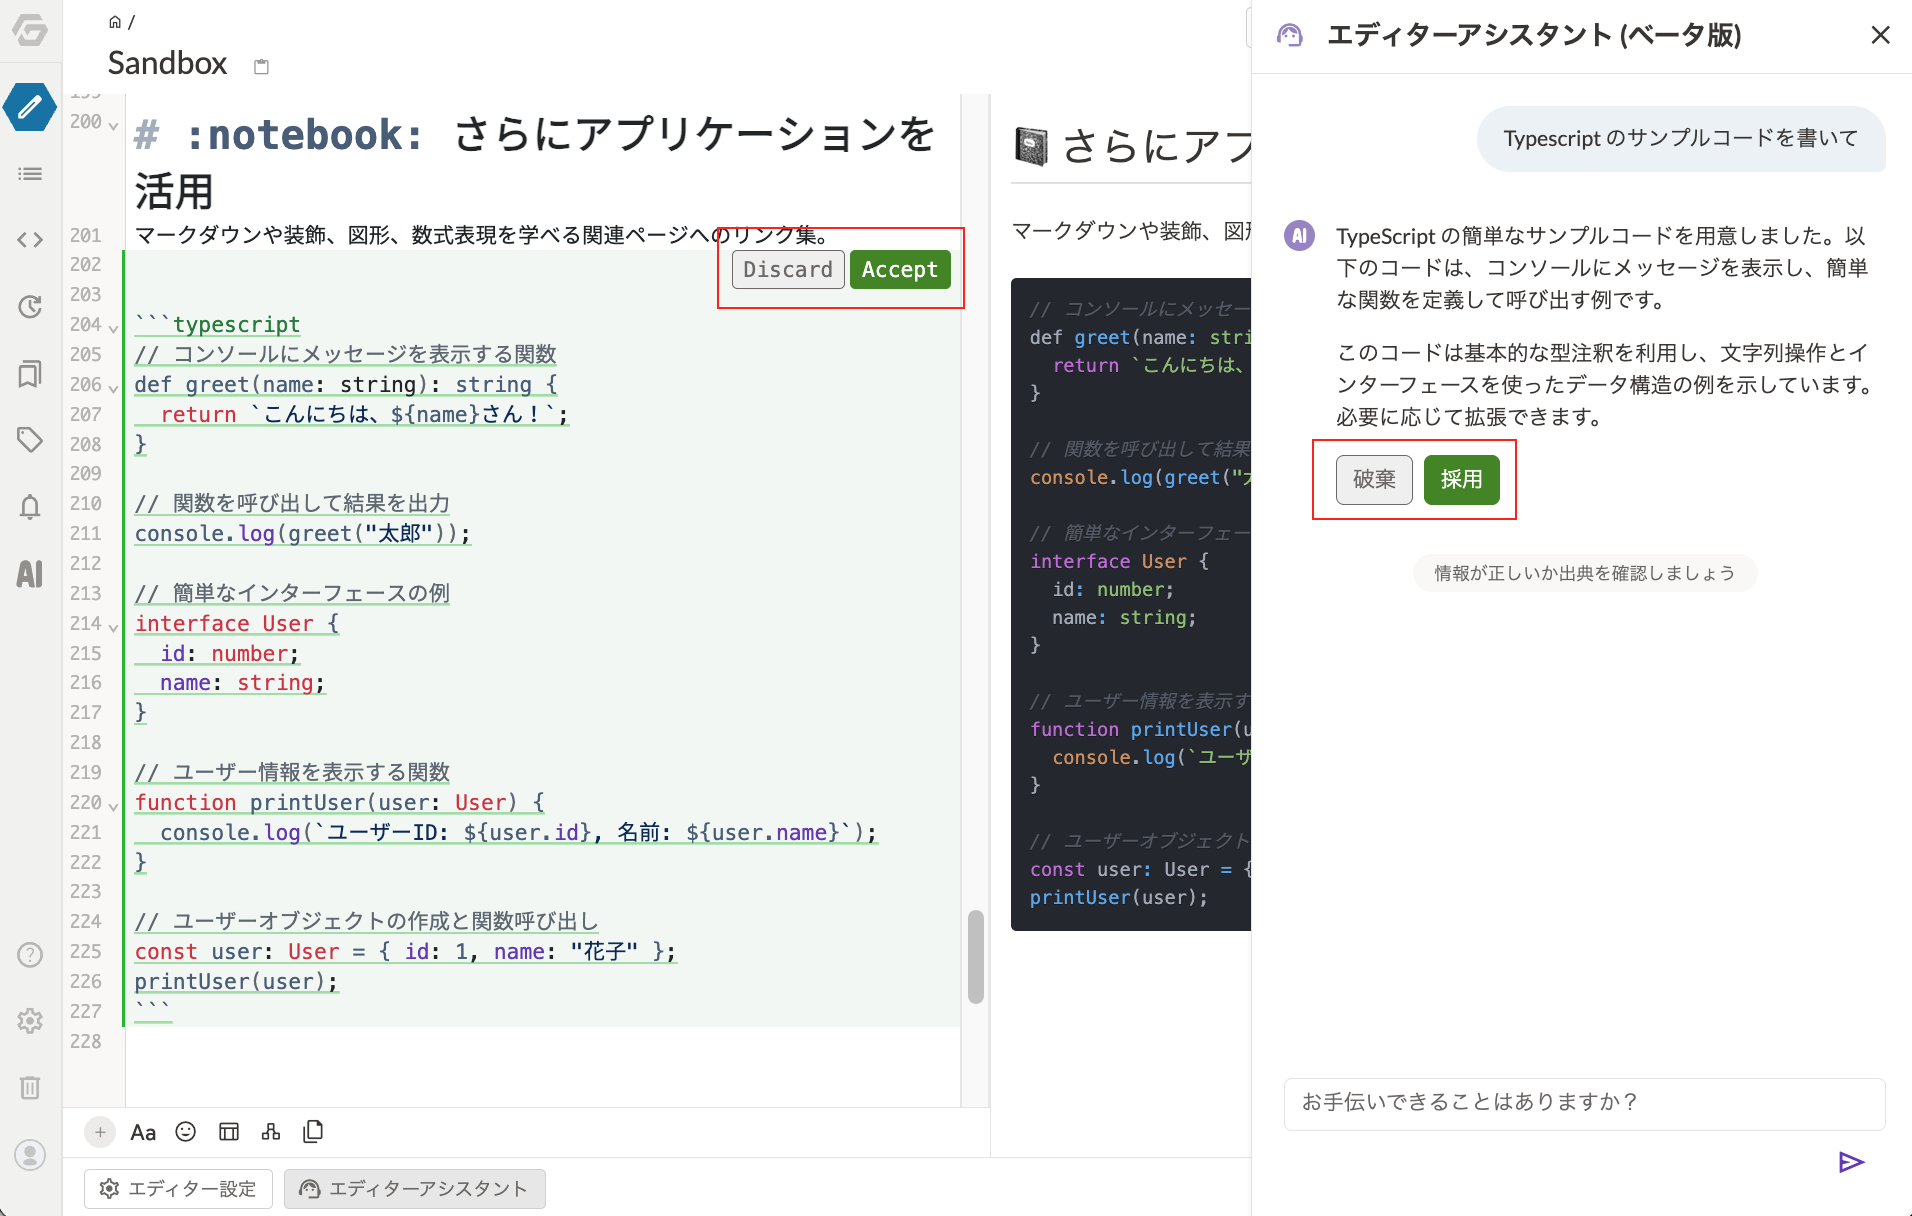Click the pencil edit icon in sidebar
1912x1216 pixels.
click(30, 107)
